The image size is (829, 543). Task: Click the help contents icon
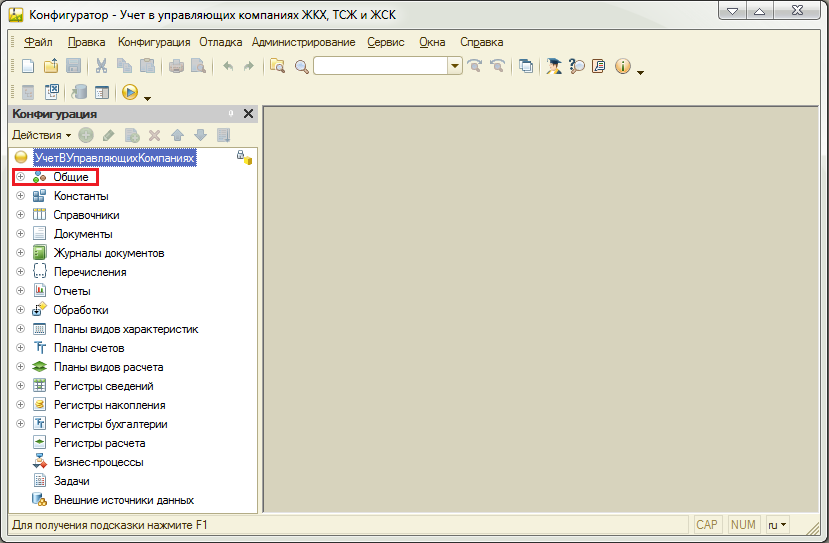(598, 66)
